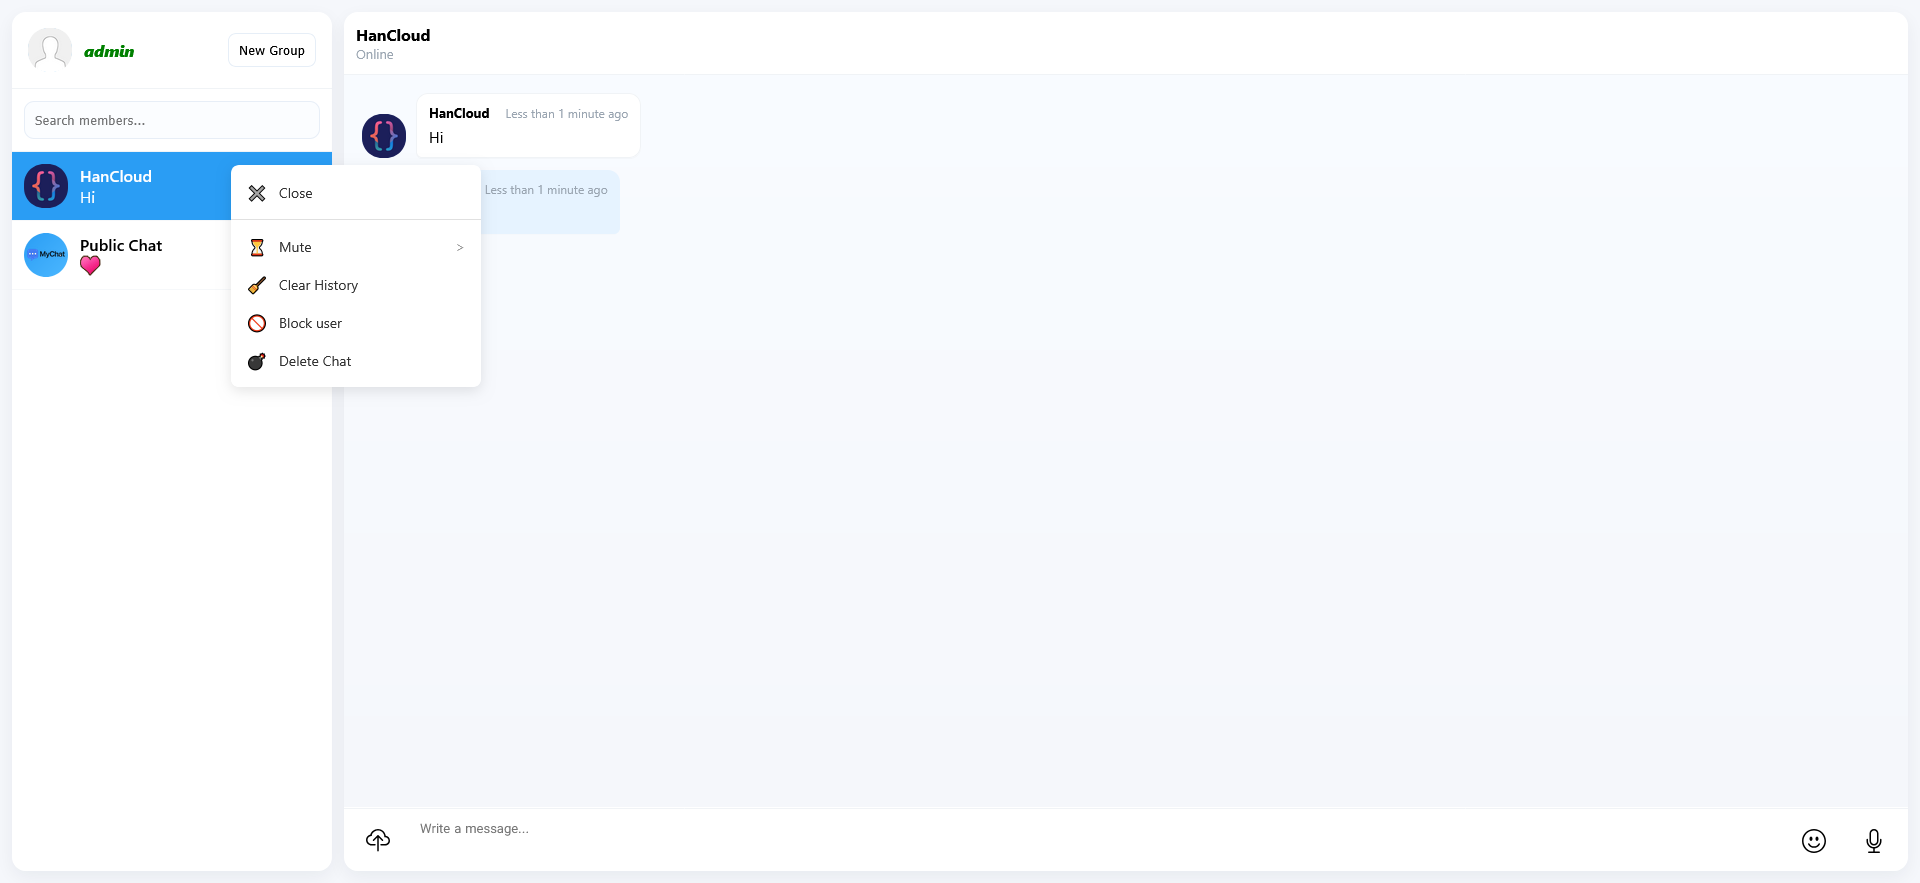Click the HanCloud title in chat header
Viewport: 1920px width, 883px height.
pos(393,36)
